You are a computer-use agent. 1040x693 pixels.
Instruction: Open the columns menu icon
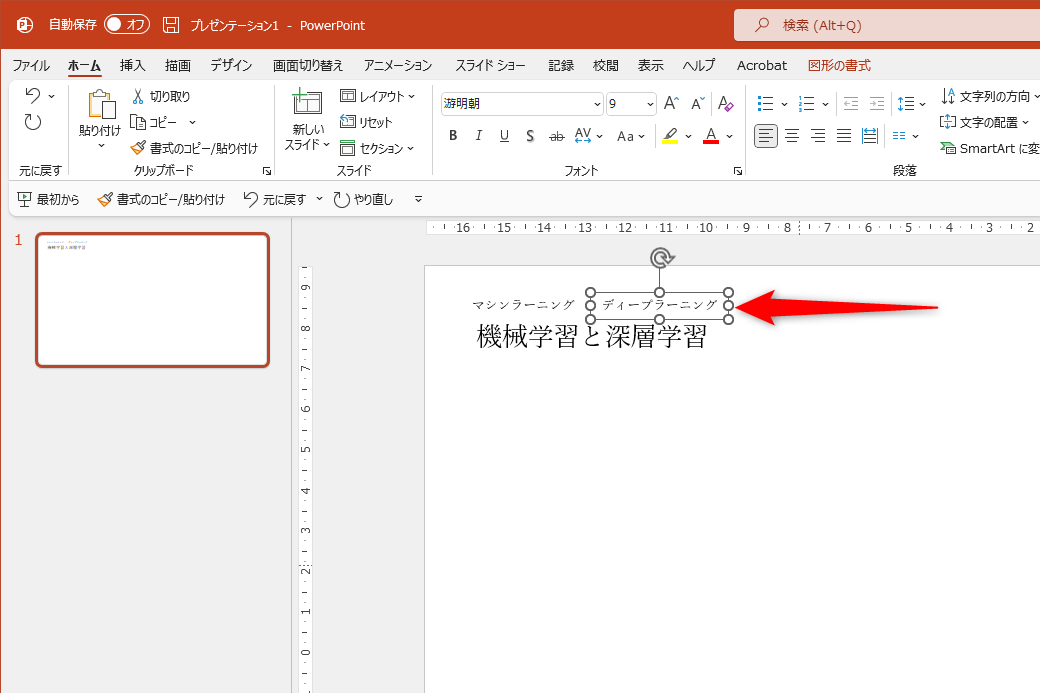coord(905,136)
